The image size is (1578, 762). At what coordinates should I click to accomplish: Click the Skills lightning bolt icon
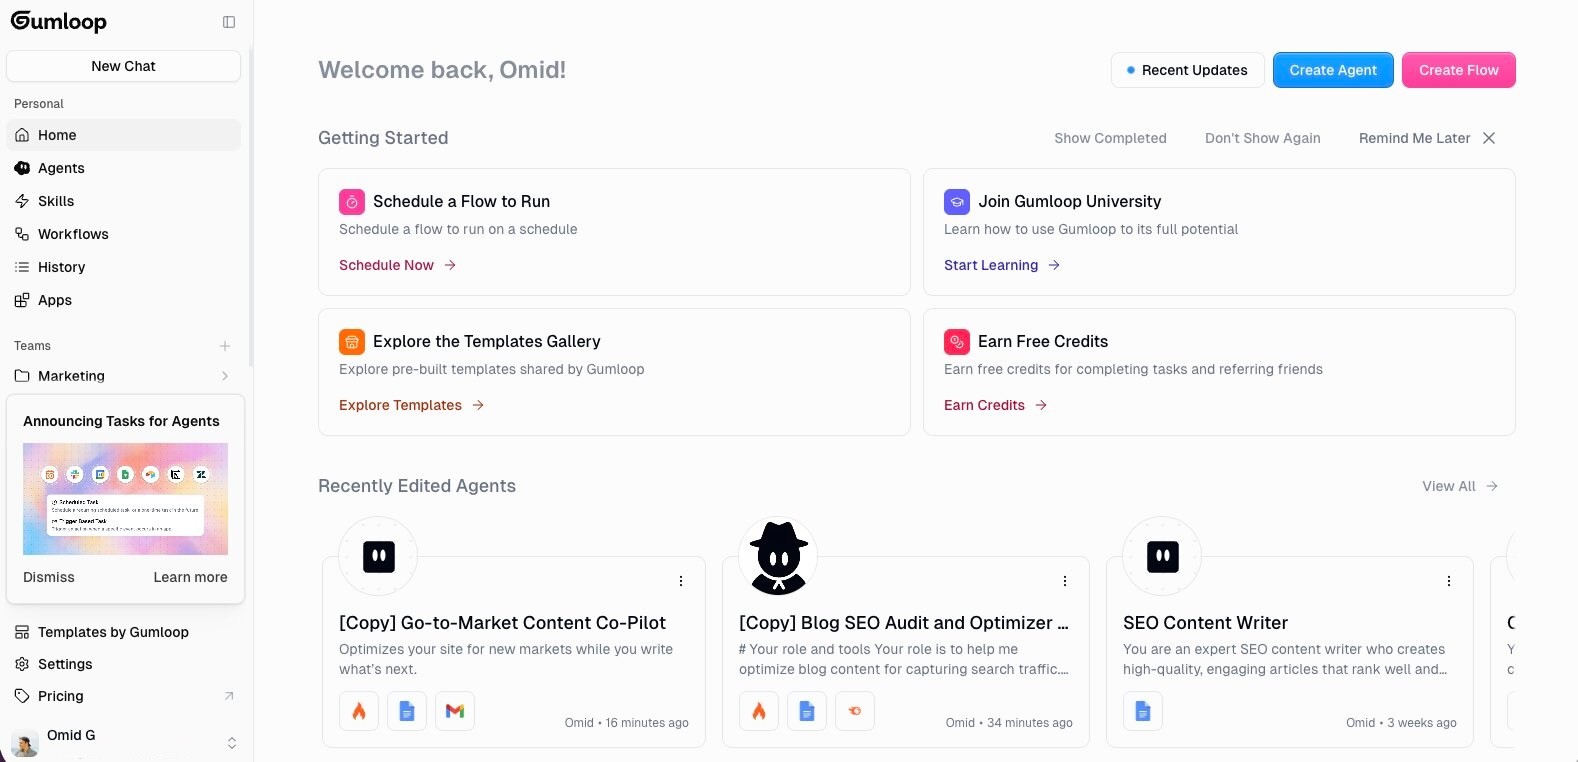(22, 201)
